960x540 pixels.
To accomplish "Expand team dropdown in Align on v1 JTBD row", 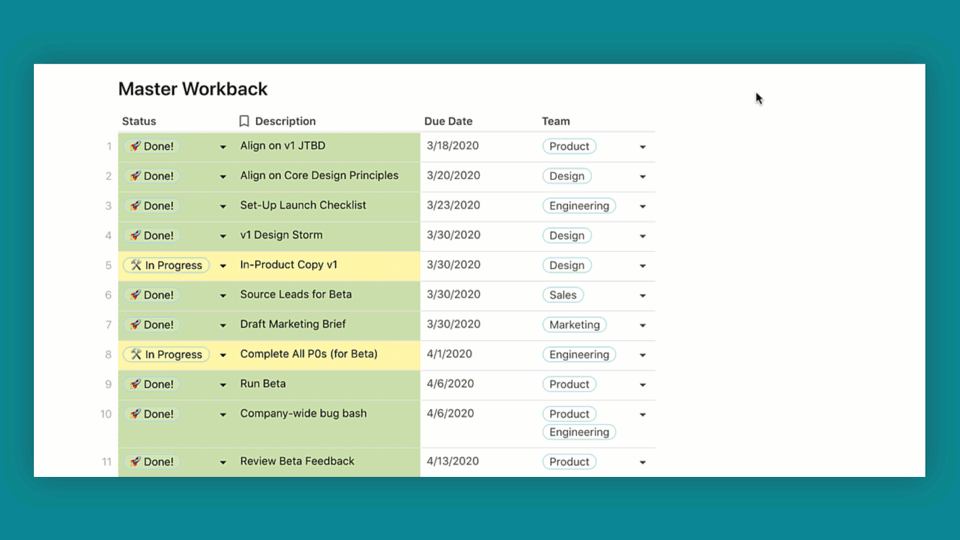I will click(x=642, y=147).
